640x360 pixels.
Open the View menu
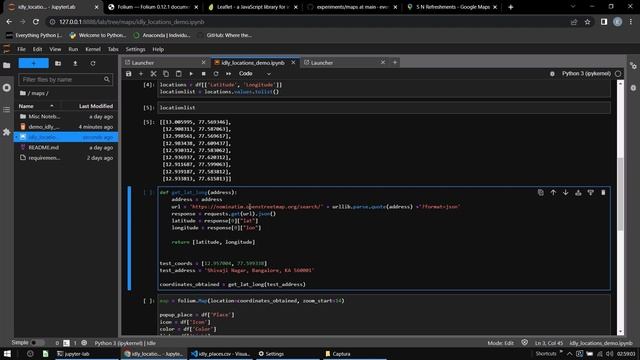point(55,49)
